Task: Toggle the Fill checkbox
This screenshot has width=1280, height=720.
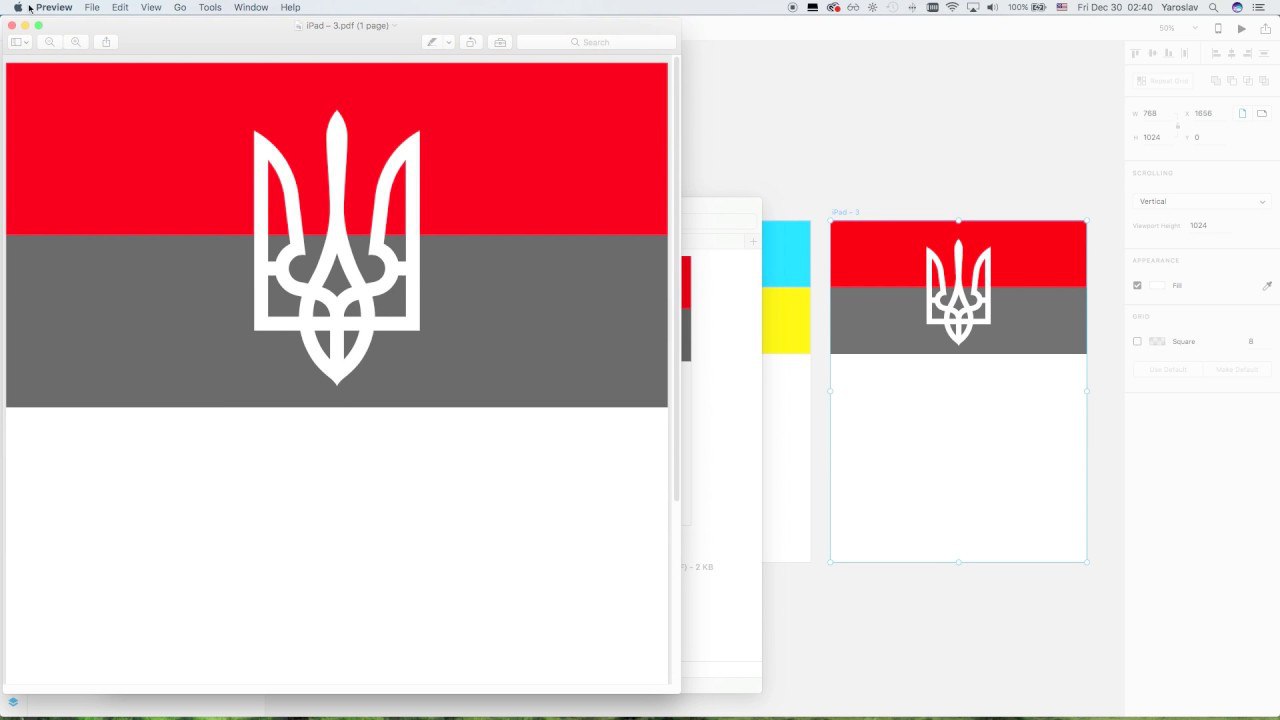Action: (1137, 285)
